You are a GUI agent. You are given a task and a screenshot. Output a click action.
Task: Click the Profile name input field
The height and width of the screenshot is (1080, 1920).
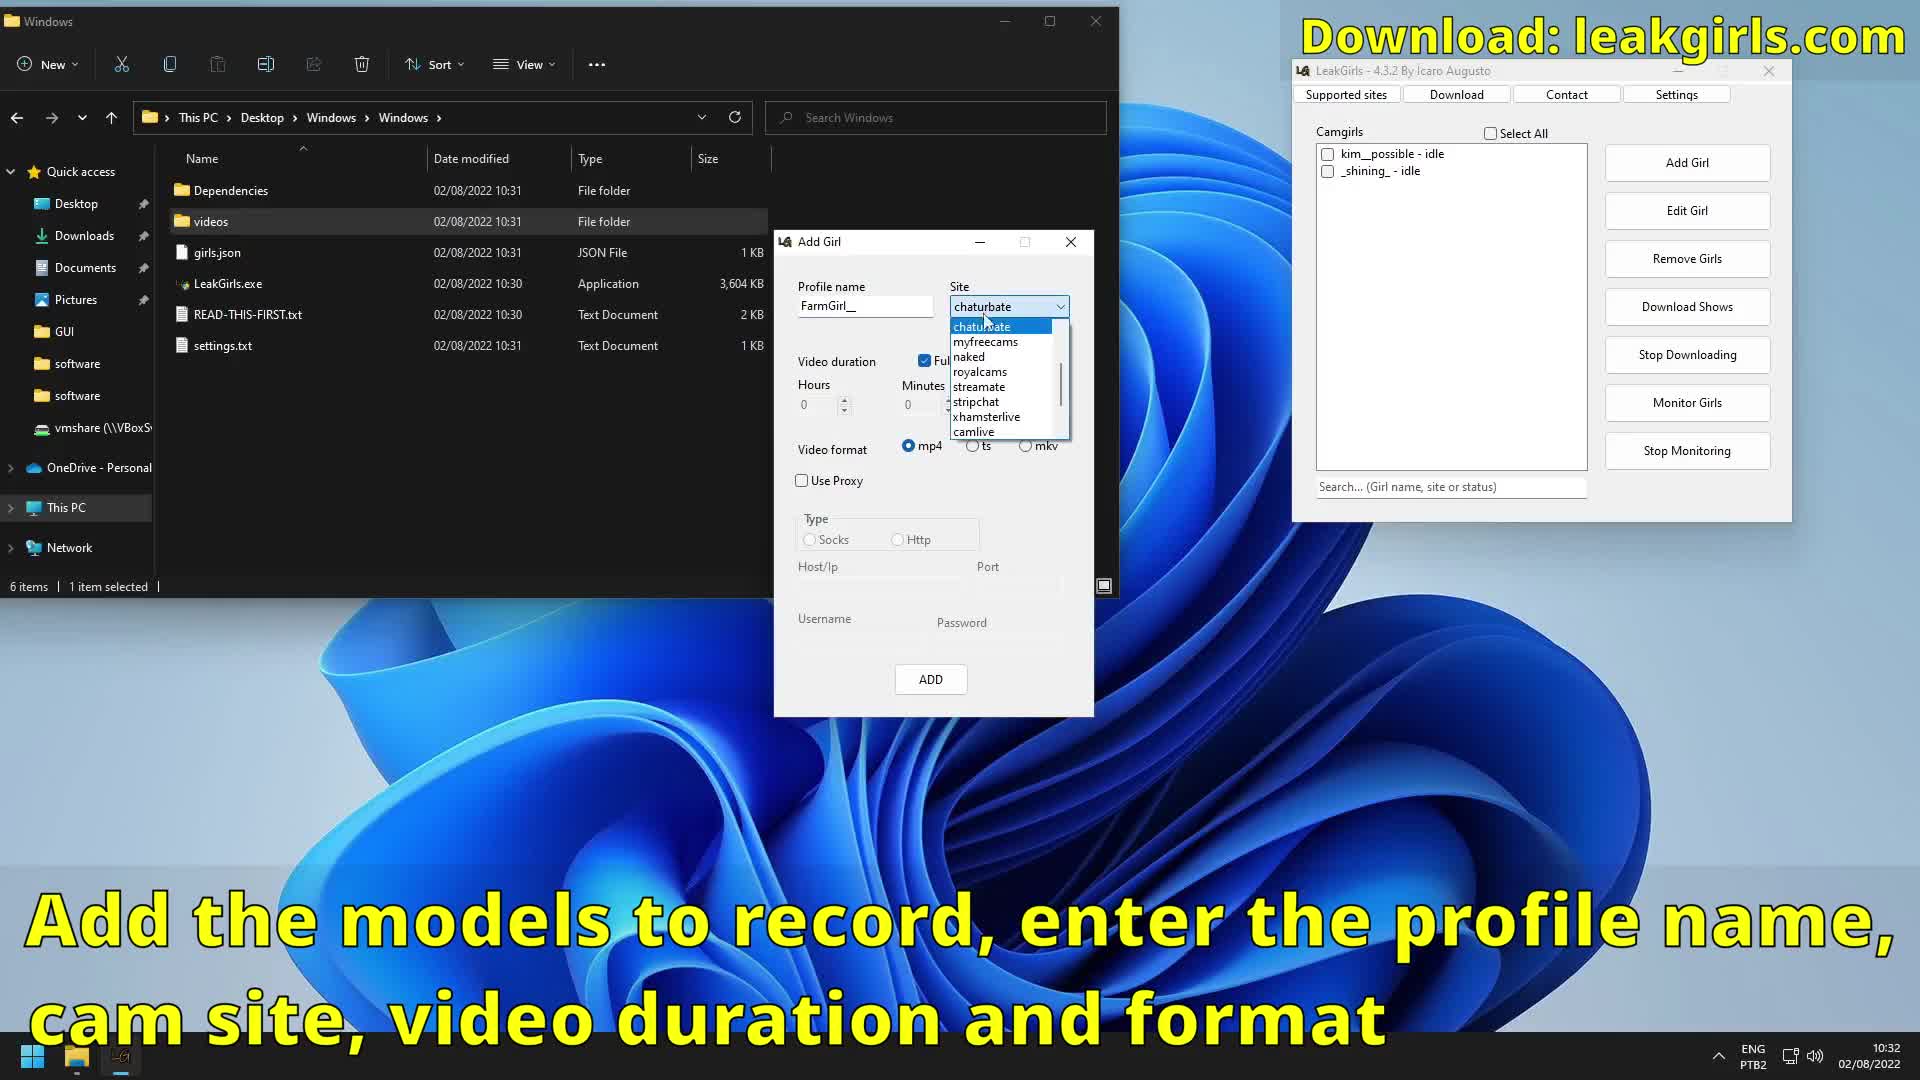[864, 306]
